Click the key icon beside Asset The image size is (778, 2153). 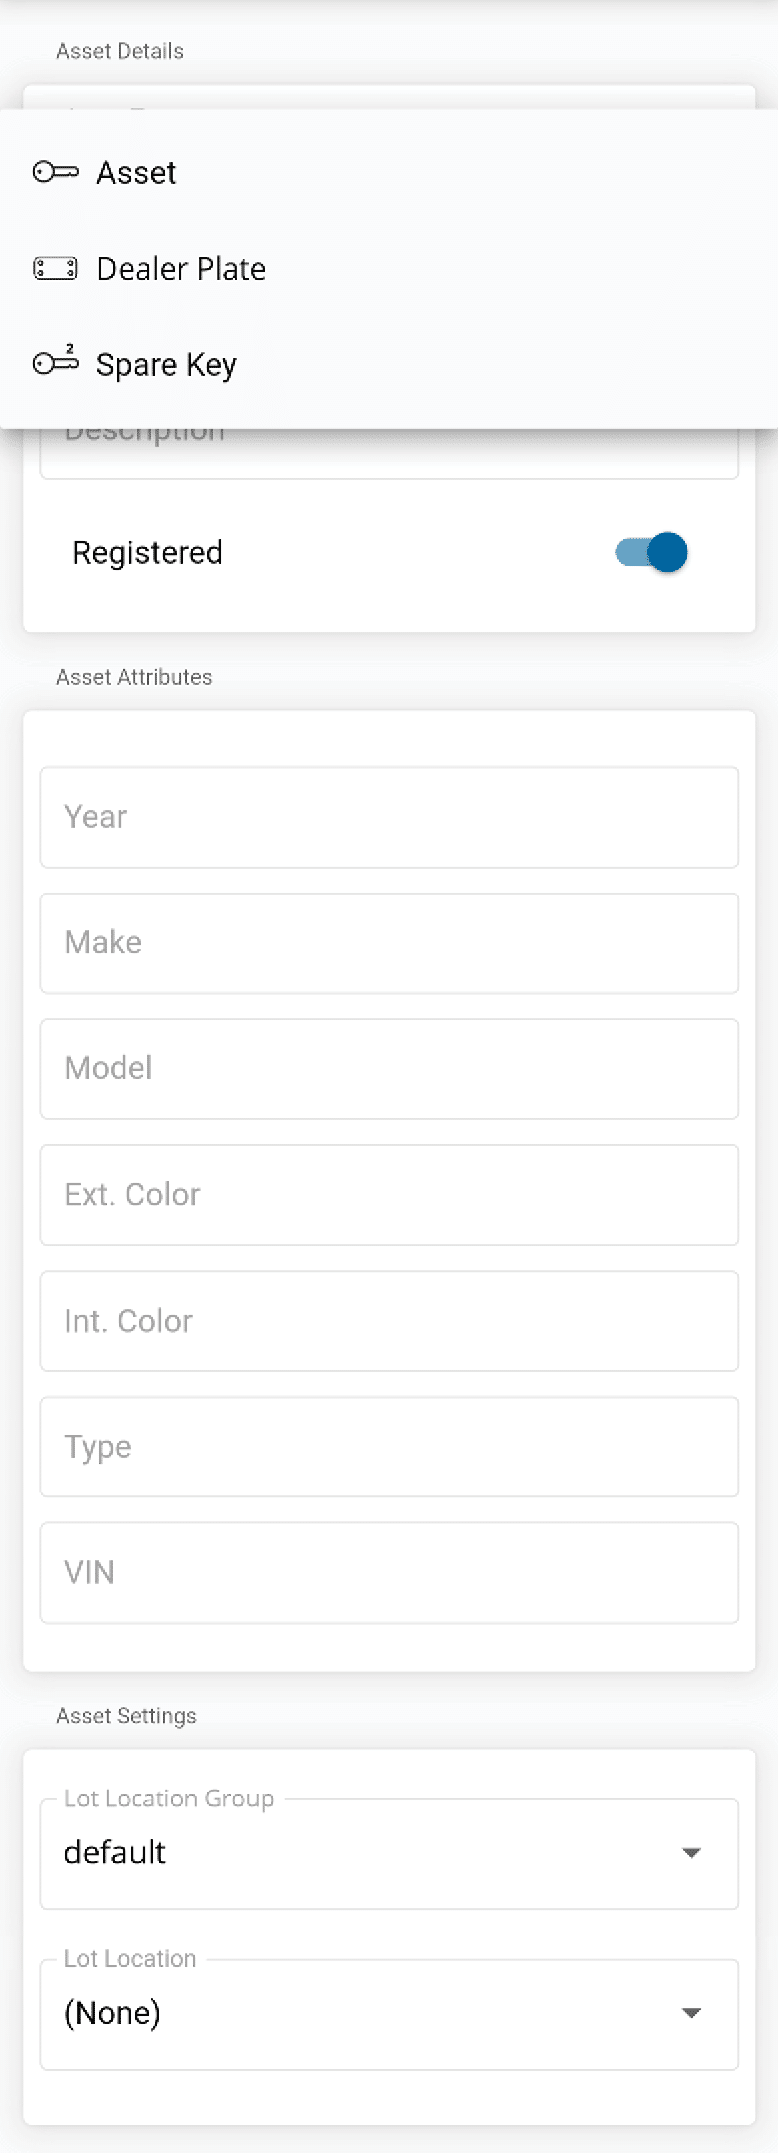tap(55, 172)
